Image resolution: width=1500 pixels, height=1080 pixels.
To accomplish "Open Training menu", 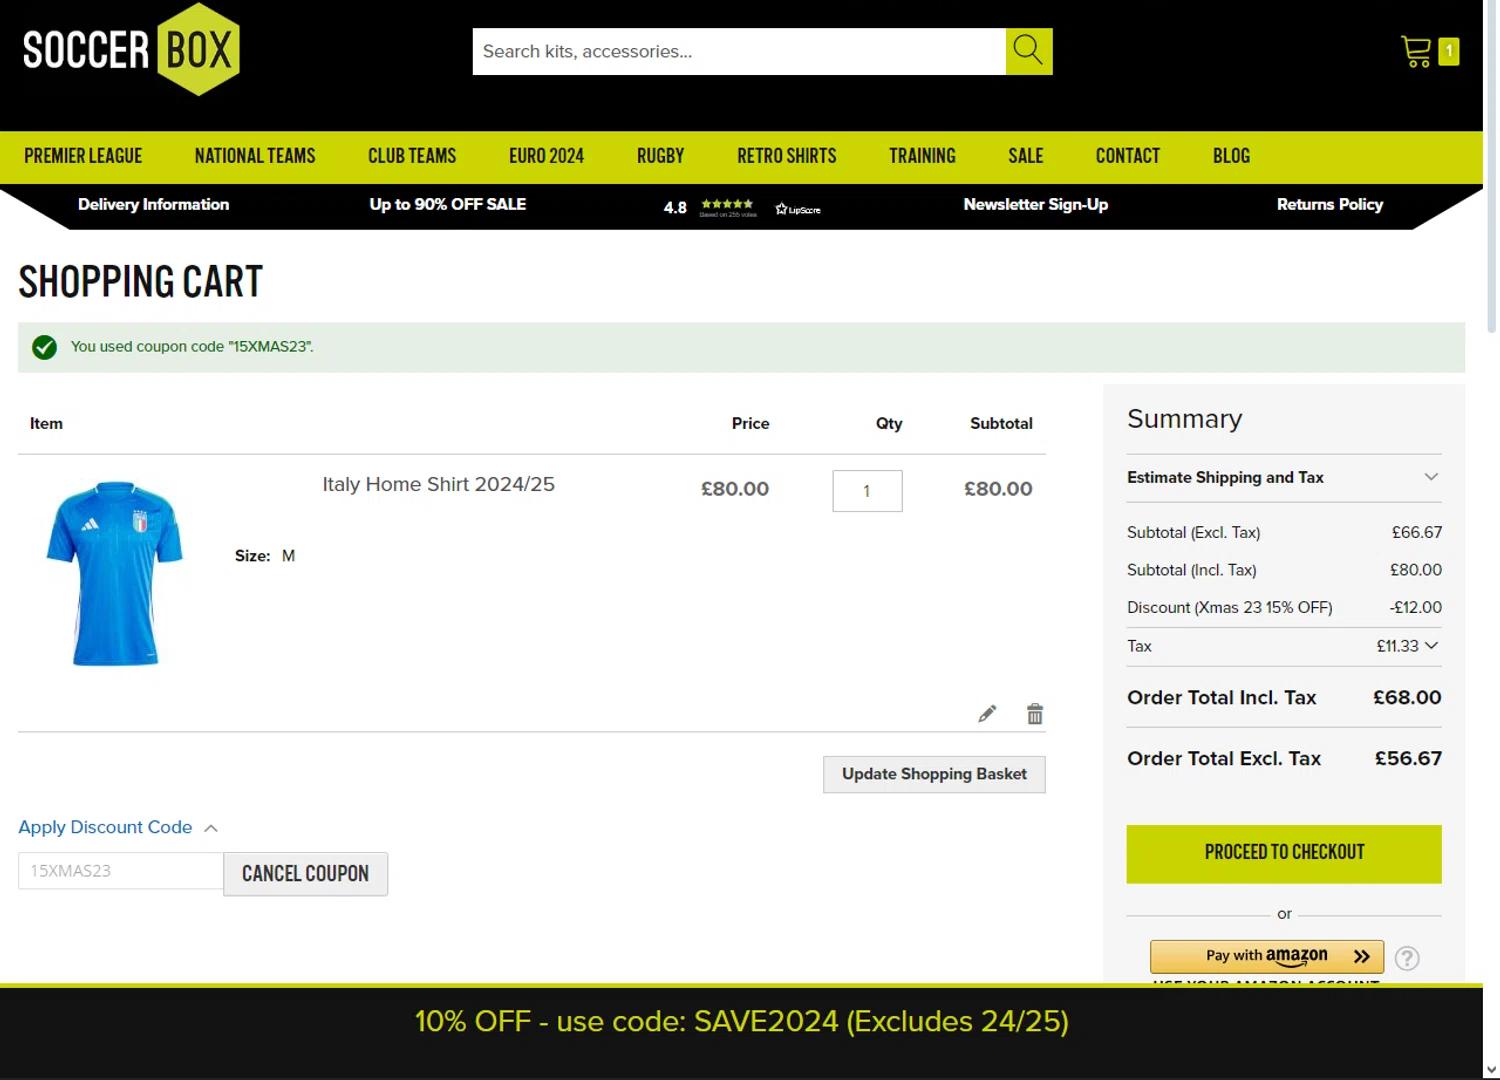I will pyautogui.click(x=922, y=156).
